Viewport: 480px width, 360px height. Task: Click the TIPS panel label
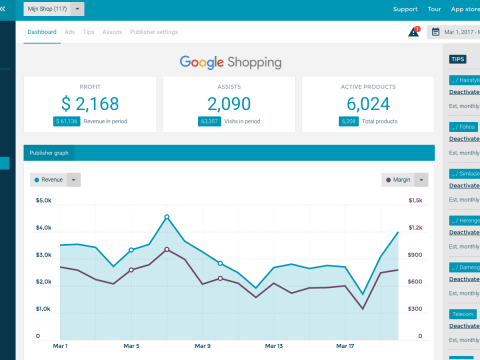[458, 59]
